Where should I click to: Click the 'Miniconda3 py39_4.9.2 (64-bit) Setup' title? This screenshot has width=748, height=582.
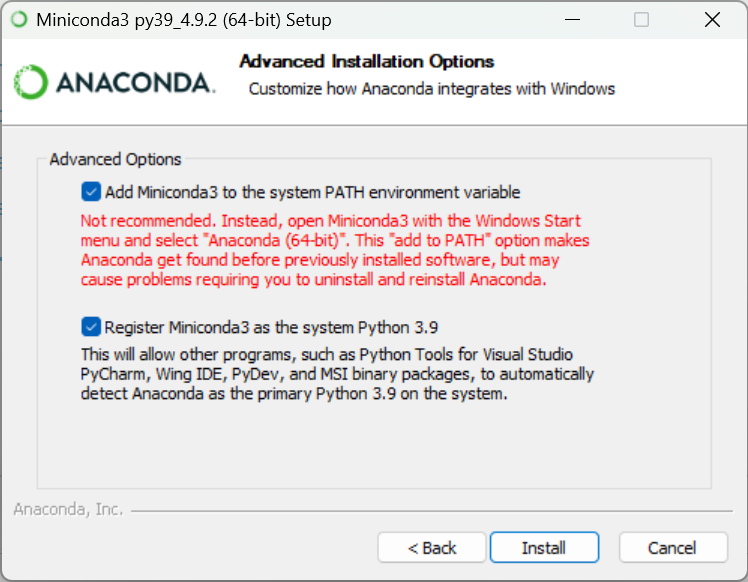(x=184, y=20)
